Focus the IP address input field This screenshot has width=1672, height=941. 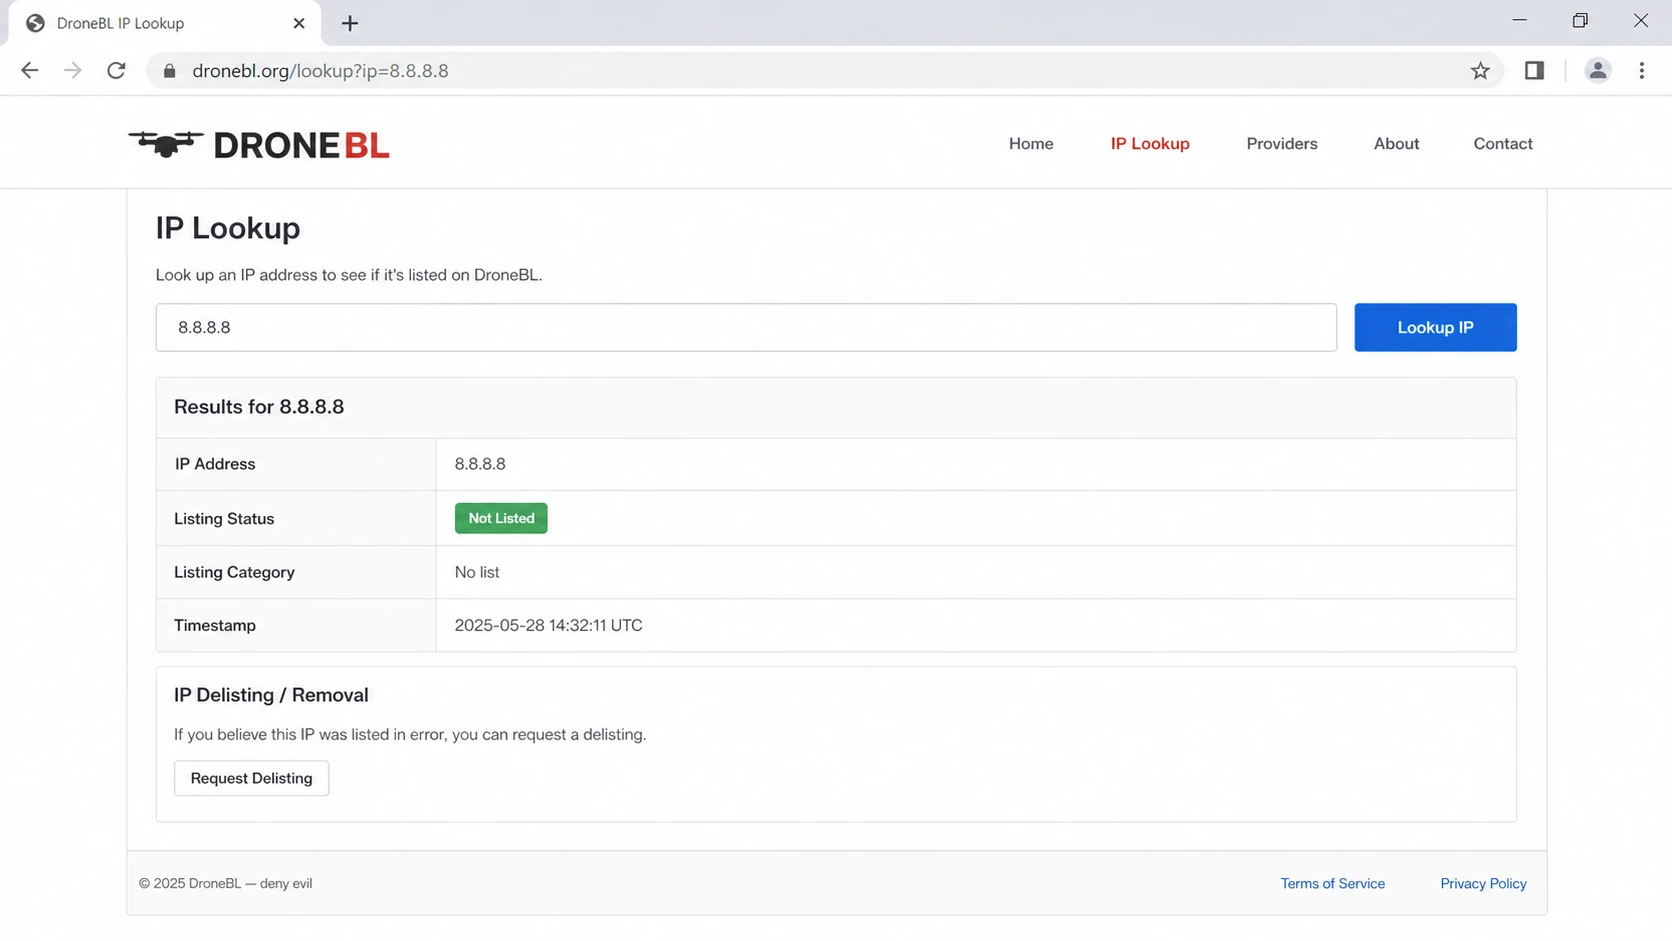[x=746, y=327]
